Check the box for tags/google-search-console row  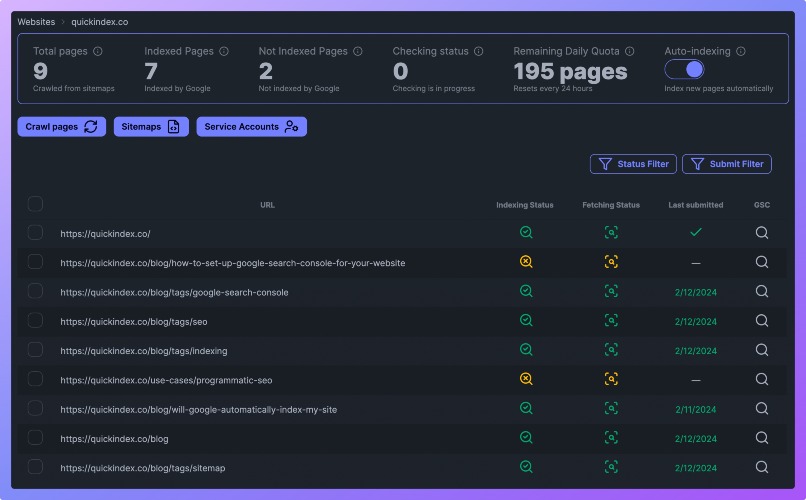tap(35, 291)
